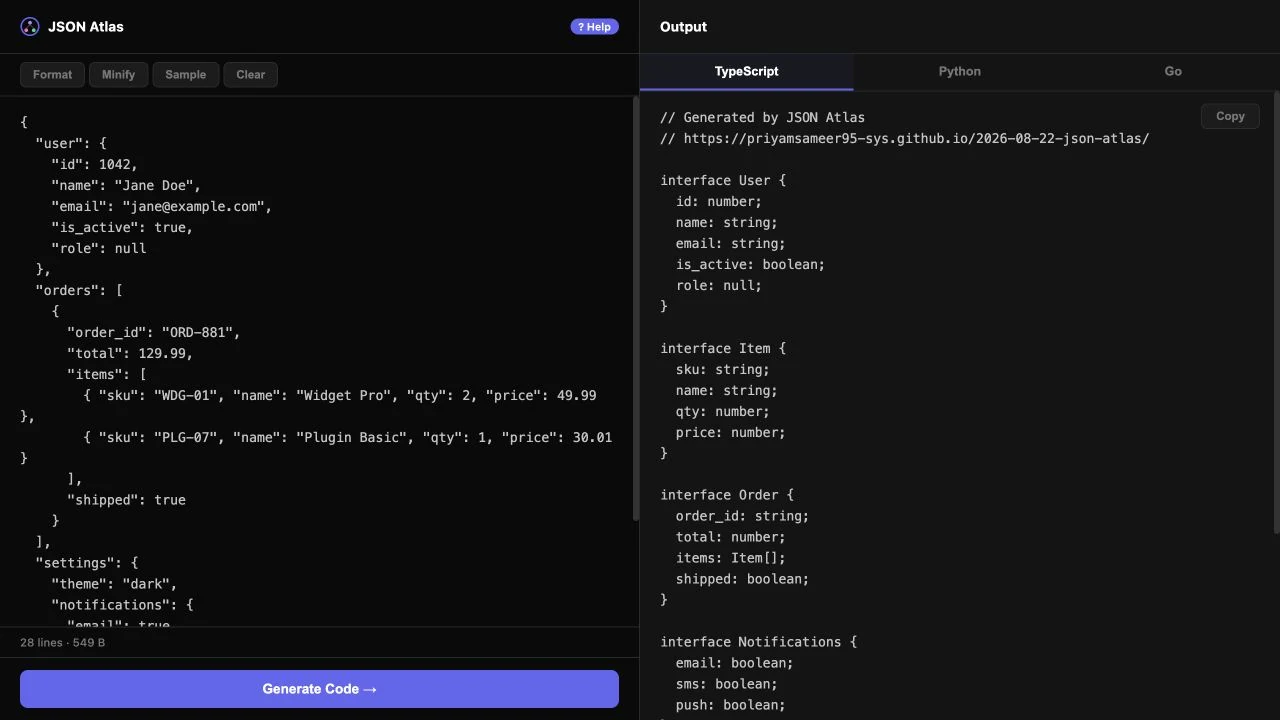Viewport: 1280px width, 720px height.
Task: Click the "sms: boolean;" output line
Action: tap(727, 684)
